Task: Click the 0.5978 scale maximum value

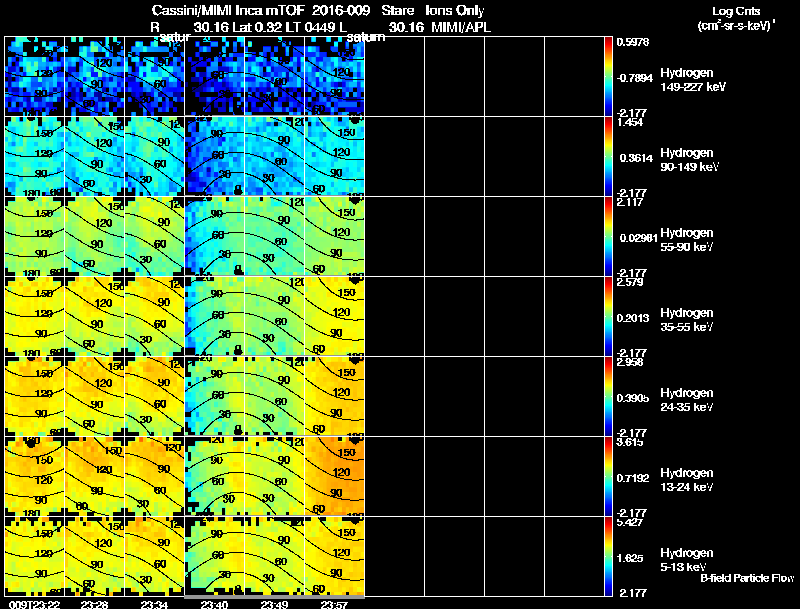Action: (x=633, y=42)
